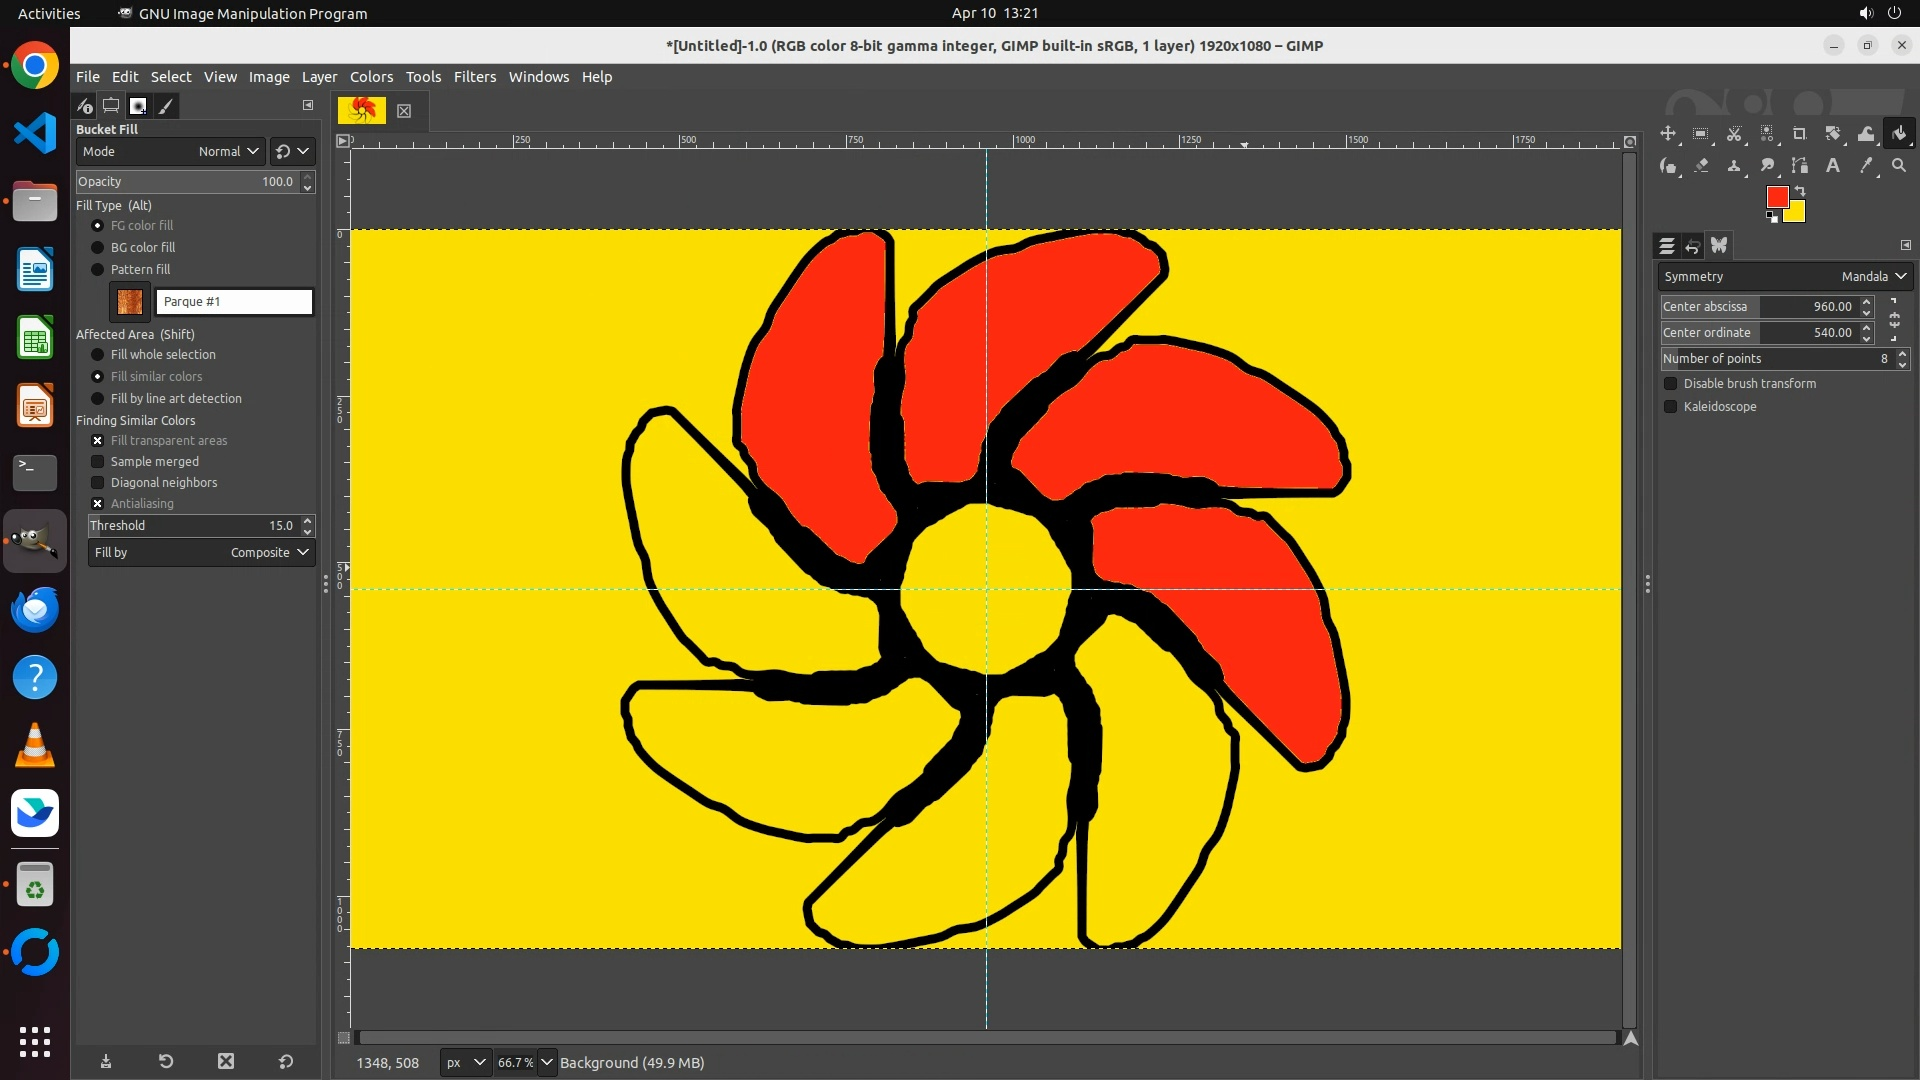Activate the Text tool
Image resolution: width=1920 pixels, height=1080 pixels.
click(1833, 166)
